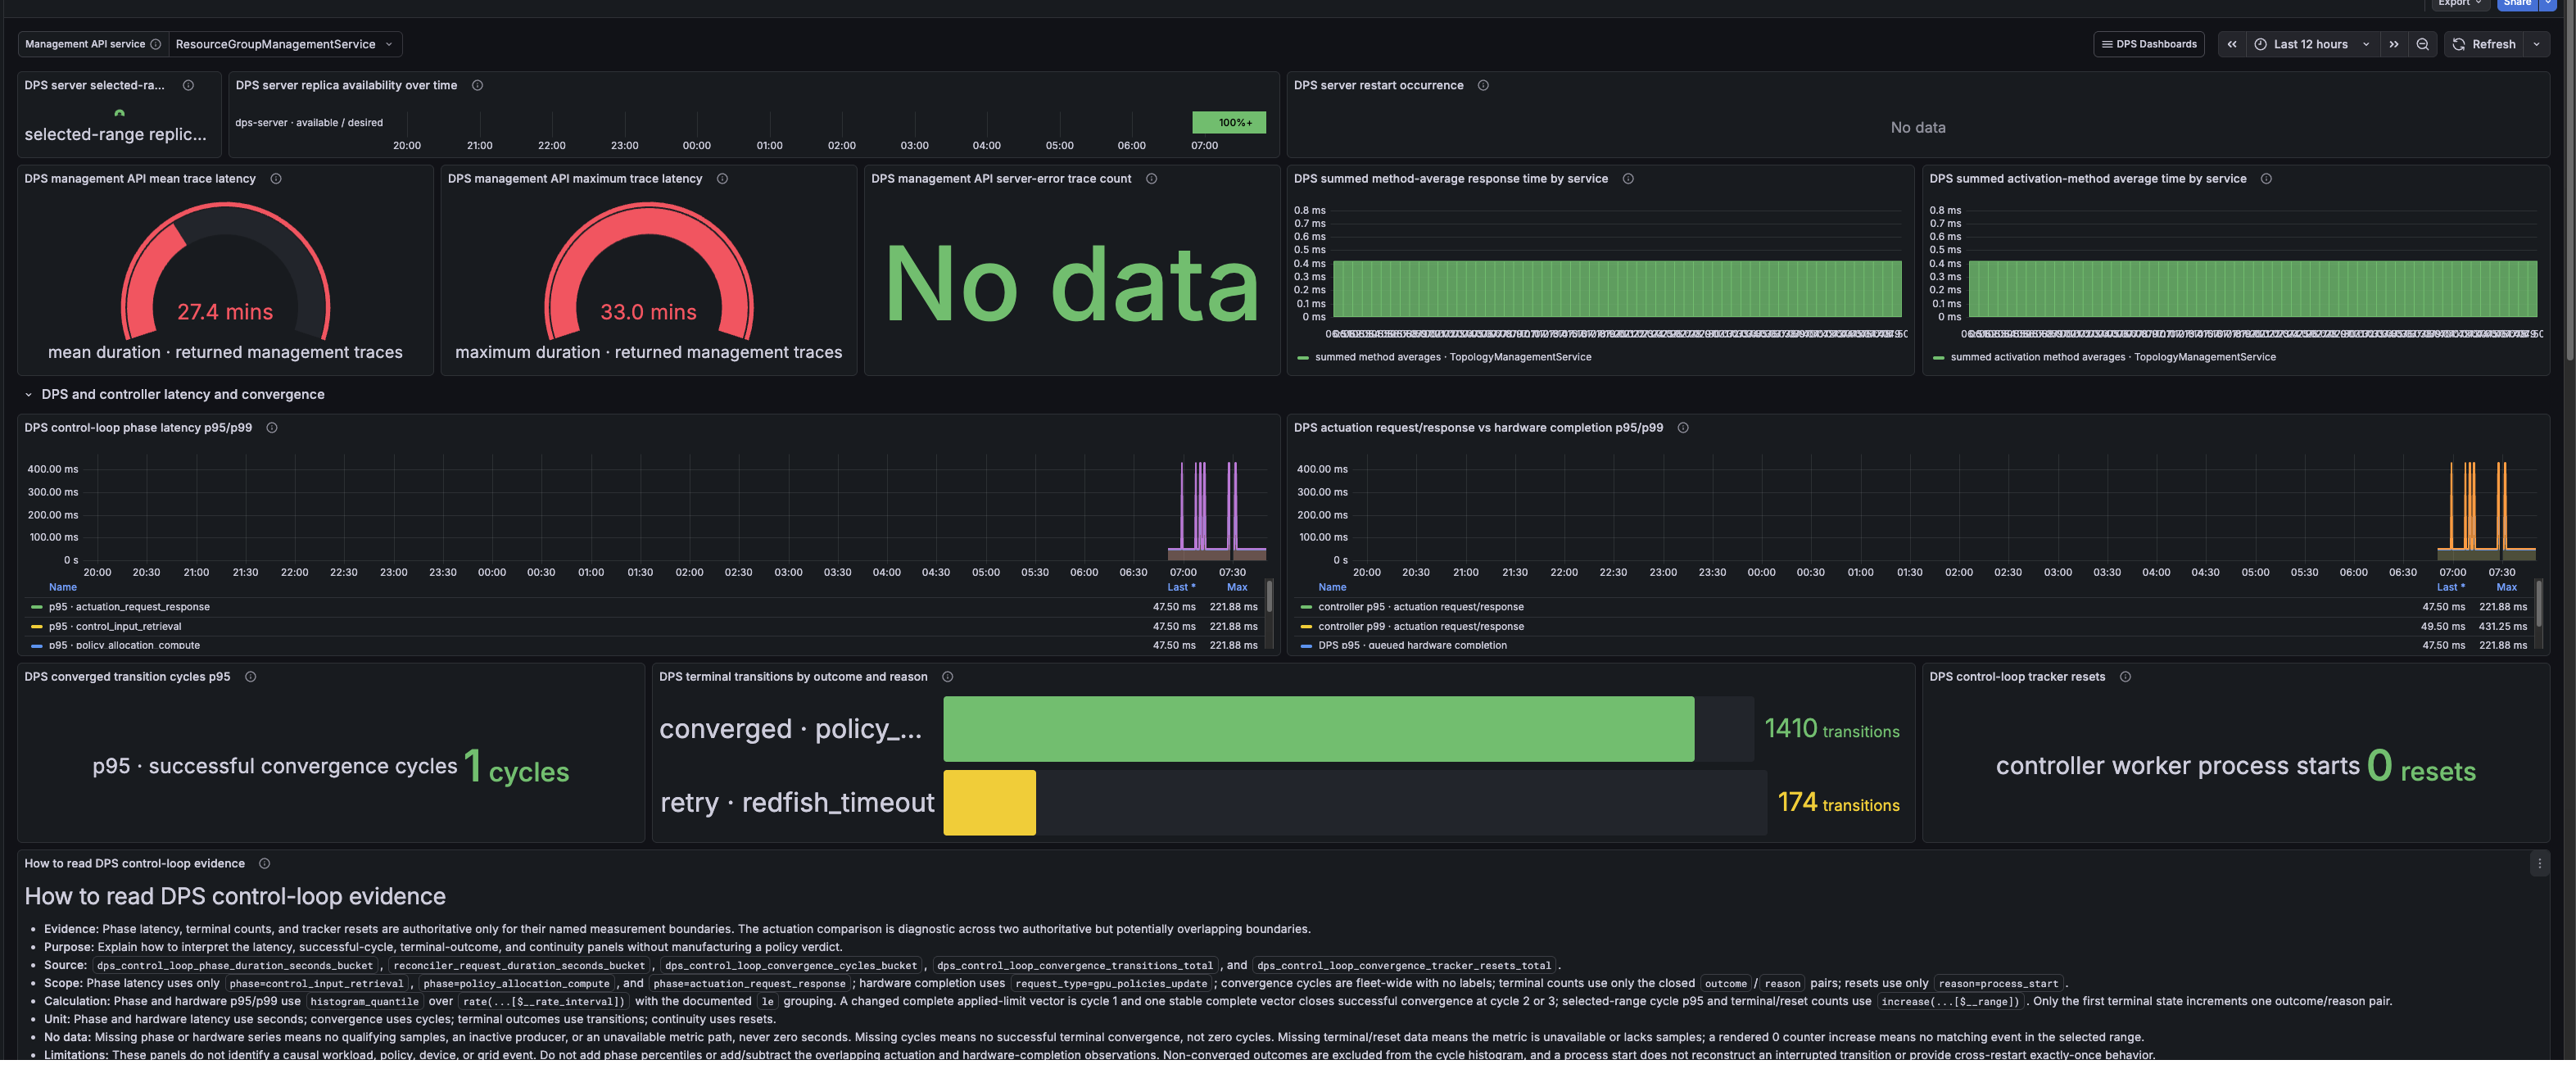The height and width of the screenshot is (1078, 2576).
Task: Open DPS management API mean trace latency title menu
Action: tap(140, 179)
